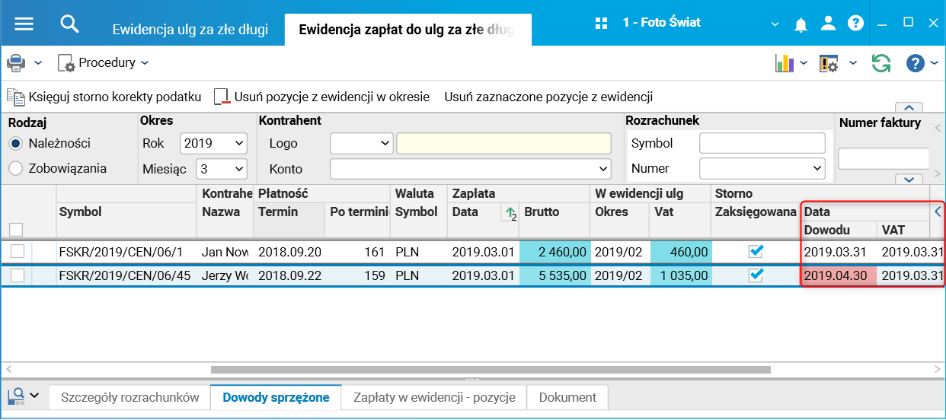Click Księguj storno korekty podatku
Viewport: 946px width, 420px height.
(105, 97)
